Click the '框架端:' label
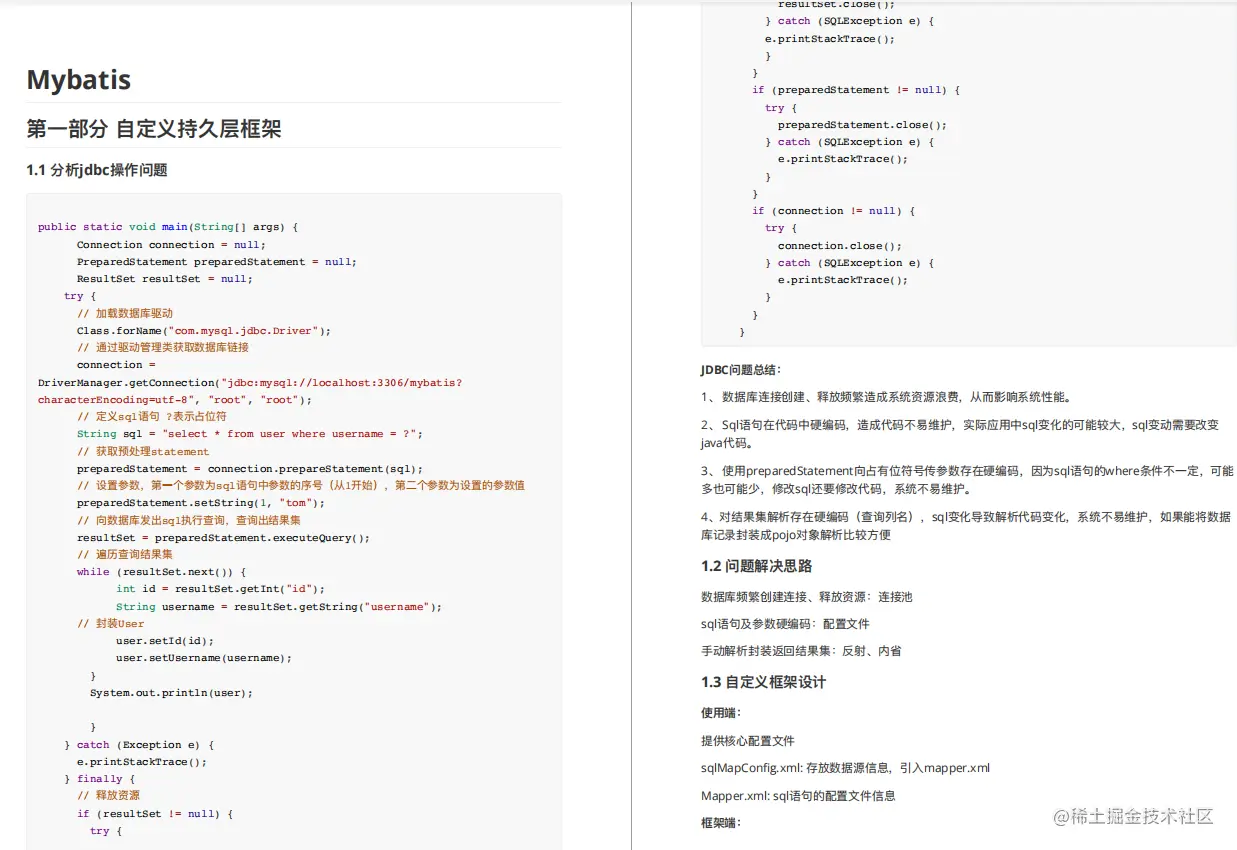Viewport: 1237px width, 850px height. [x=721, y=823]
